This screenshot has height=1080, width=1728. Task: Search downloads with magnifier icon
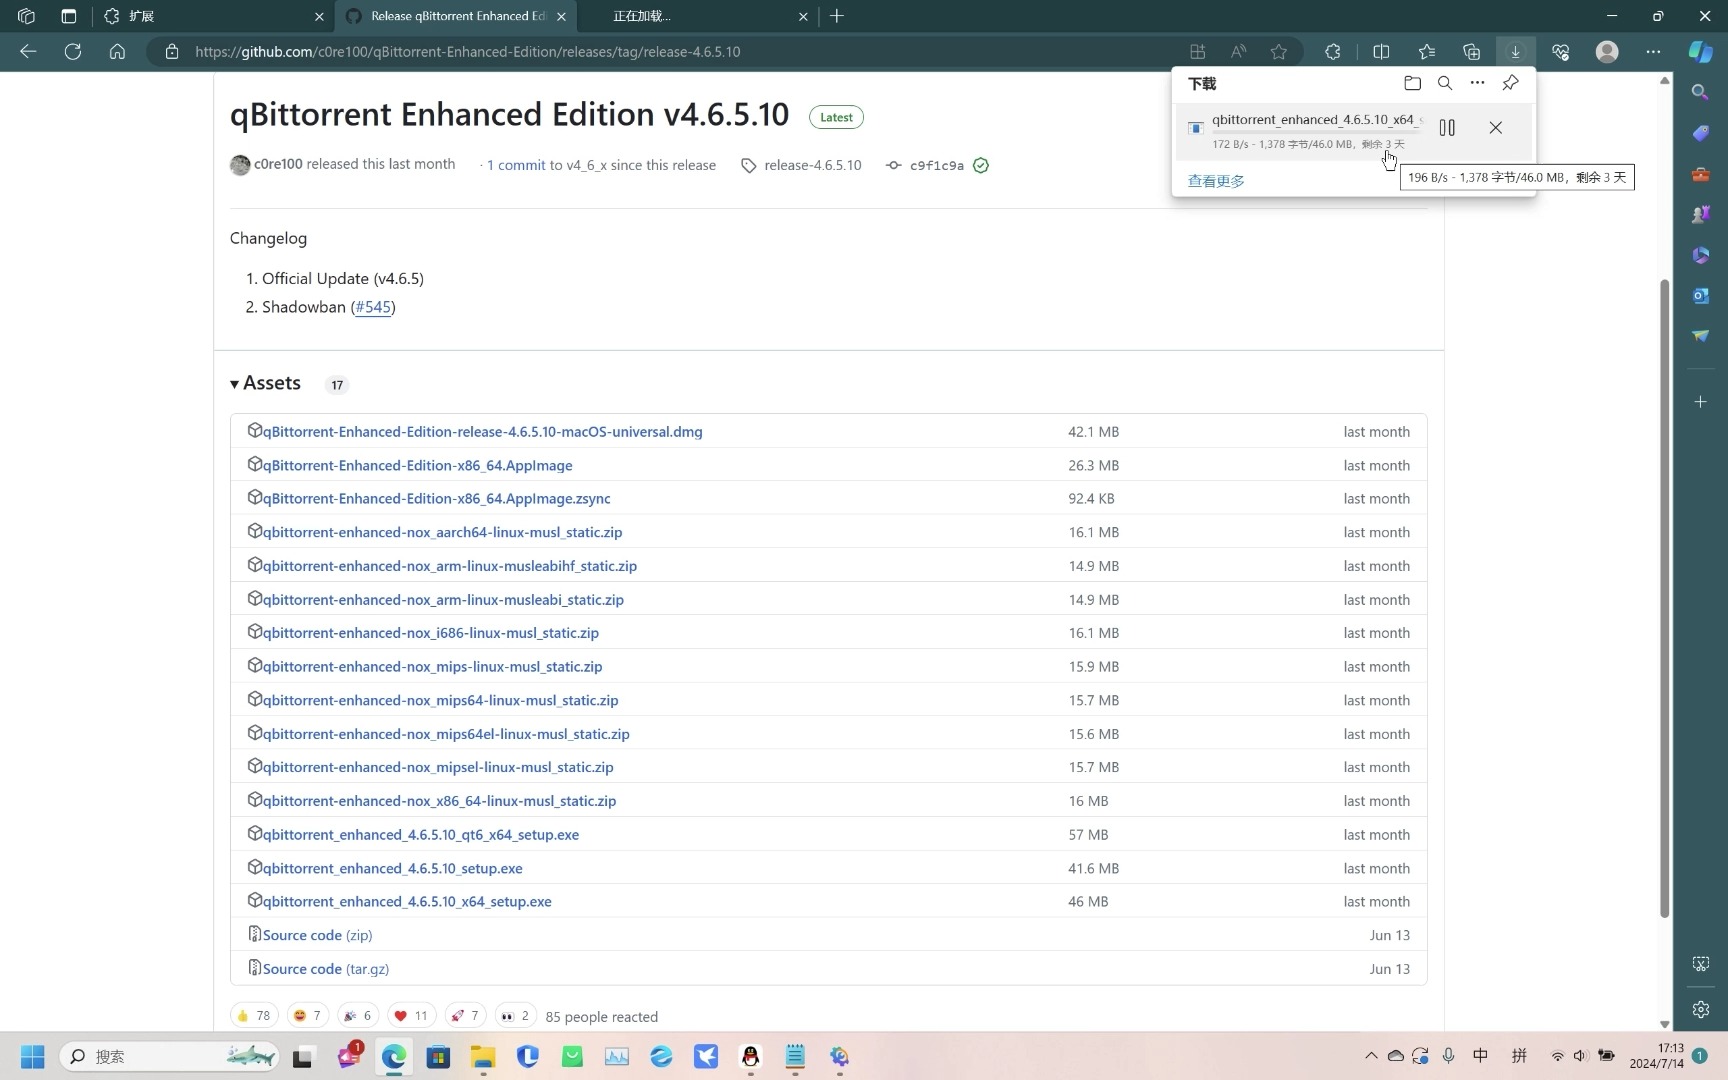(x=1445, y=83)
